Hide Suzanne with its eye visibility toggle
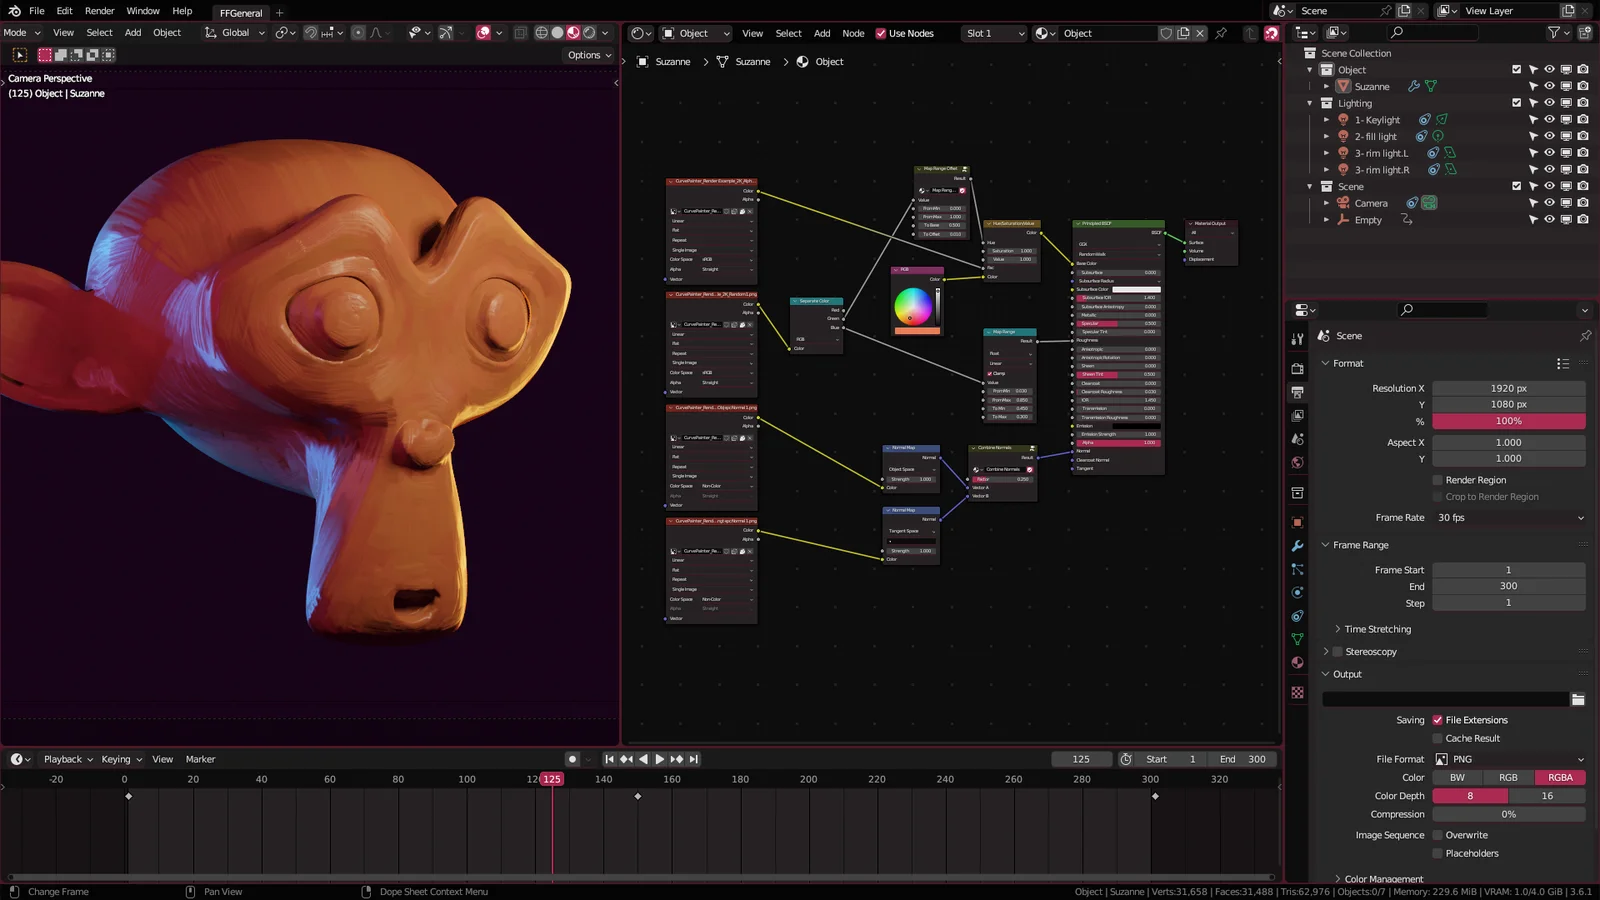Viewport: 1600px width, 900px height. 1549,86
